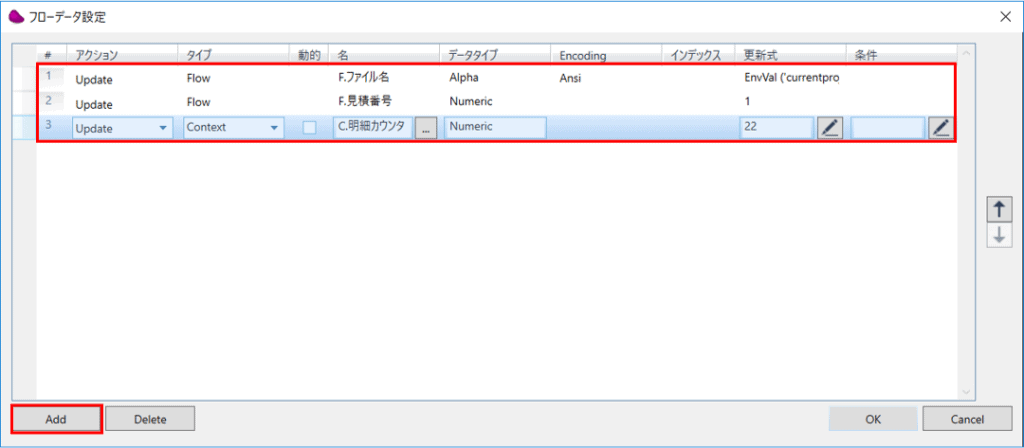Image resolution: width=1024 pixels, height=448 pixels.
Task: Move selected row down with arrow button
Action: [998, 235]
